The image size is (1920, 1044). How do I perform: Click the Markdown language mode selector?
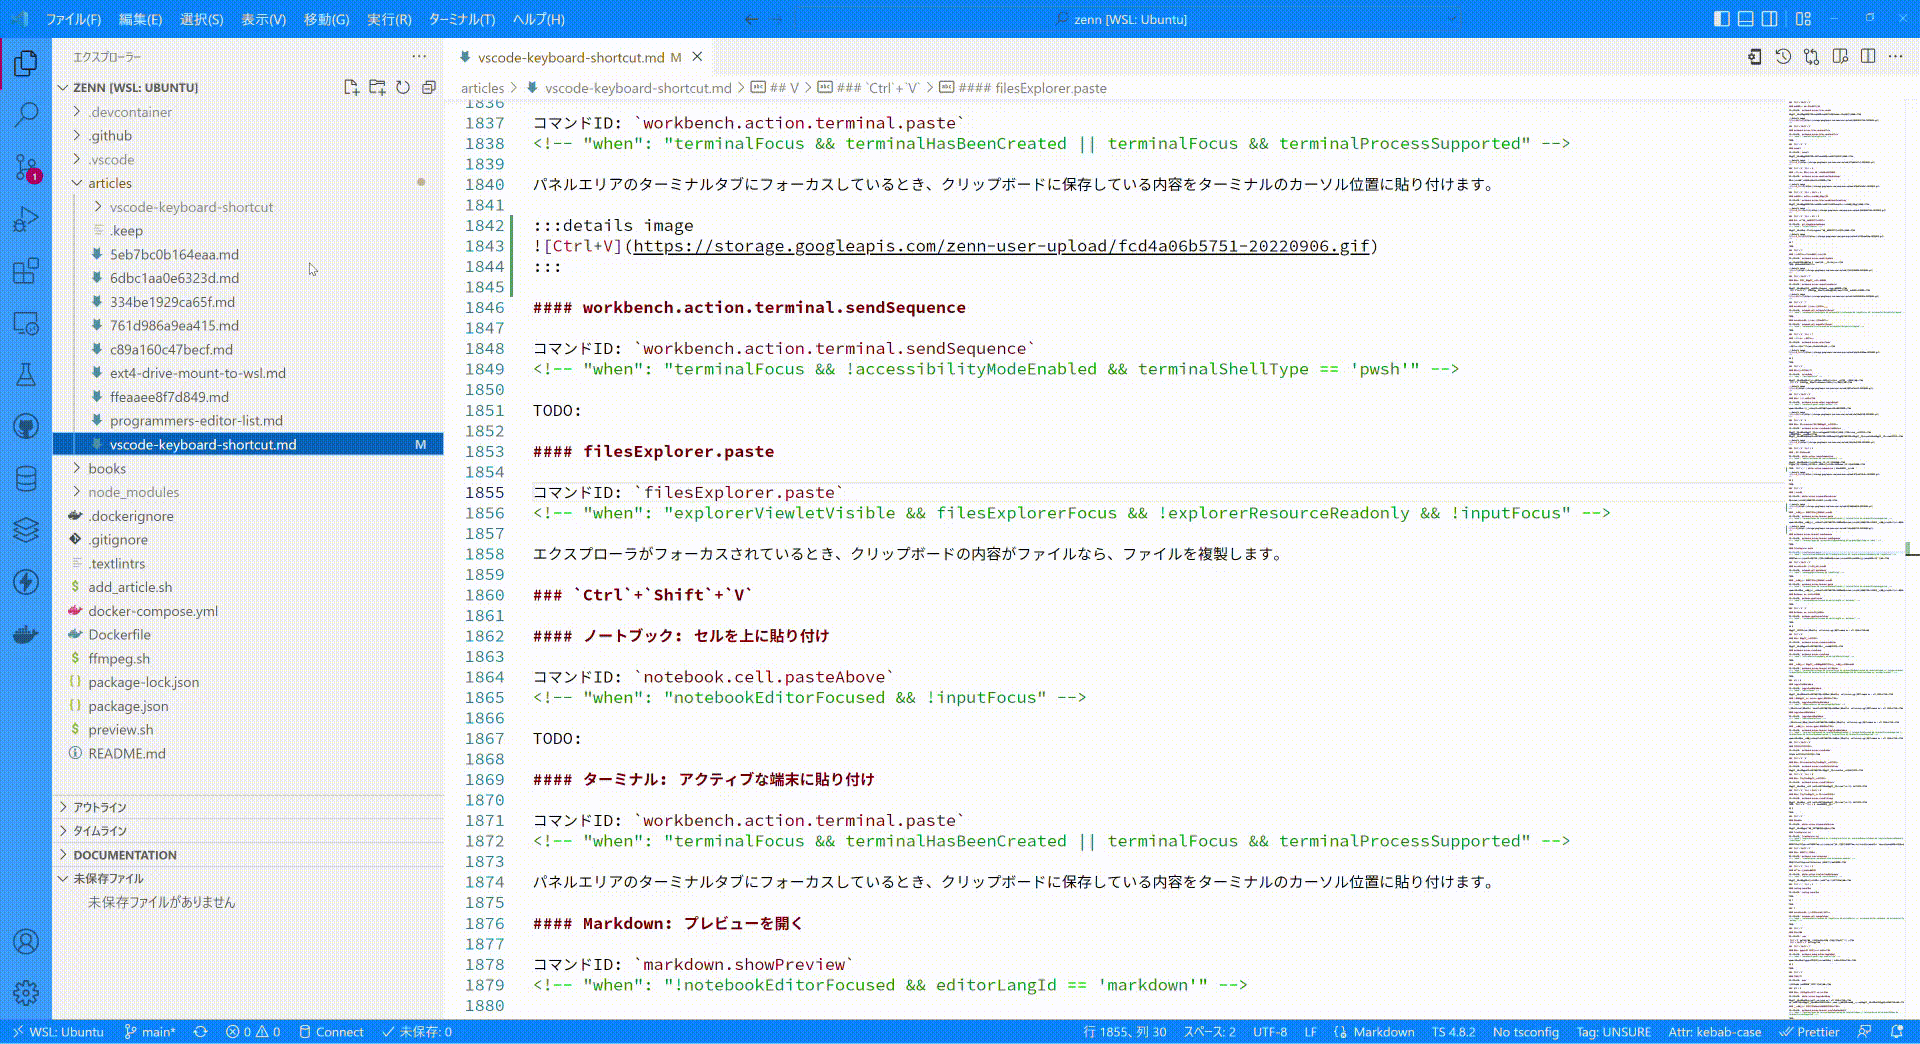(1383, 1032)
